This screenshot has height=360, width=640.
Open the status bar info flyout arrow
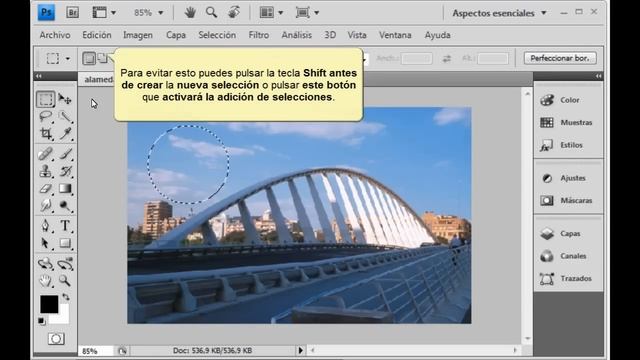click(300, 350)
